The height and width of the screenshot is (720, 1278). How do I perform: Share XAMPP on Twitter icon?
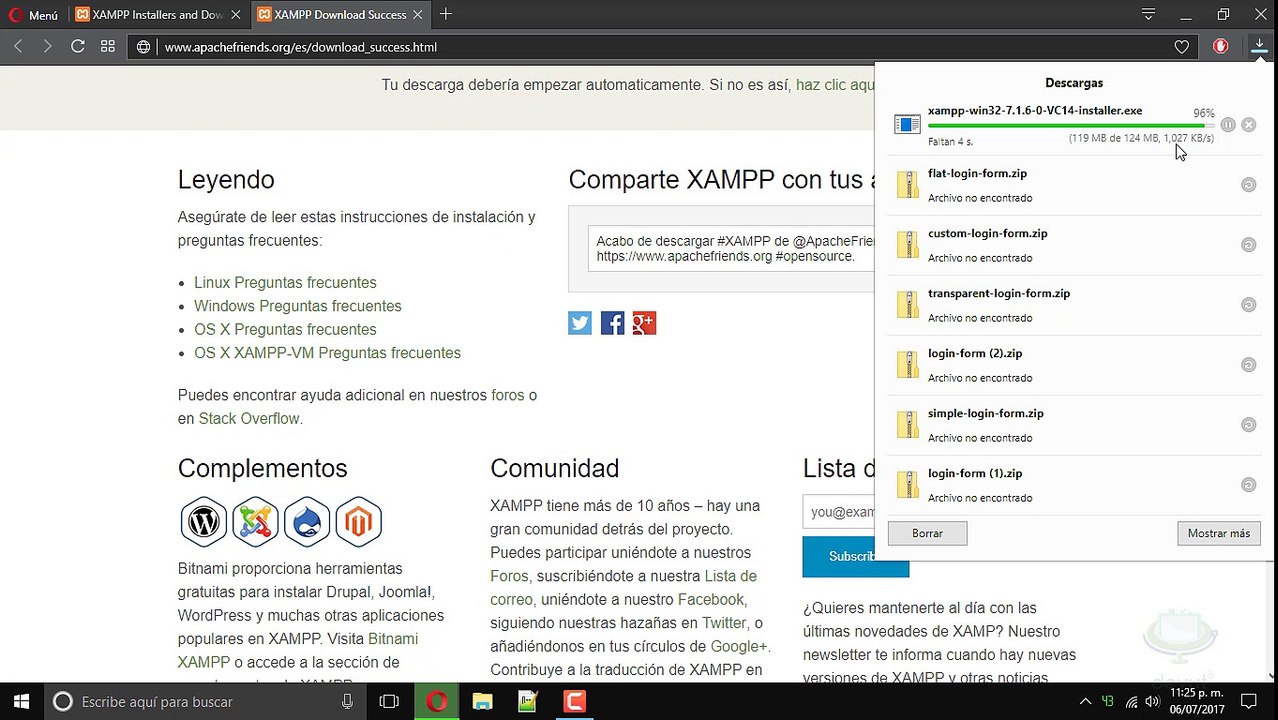580,323
